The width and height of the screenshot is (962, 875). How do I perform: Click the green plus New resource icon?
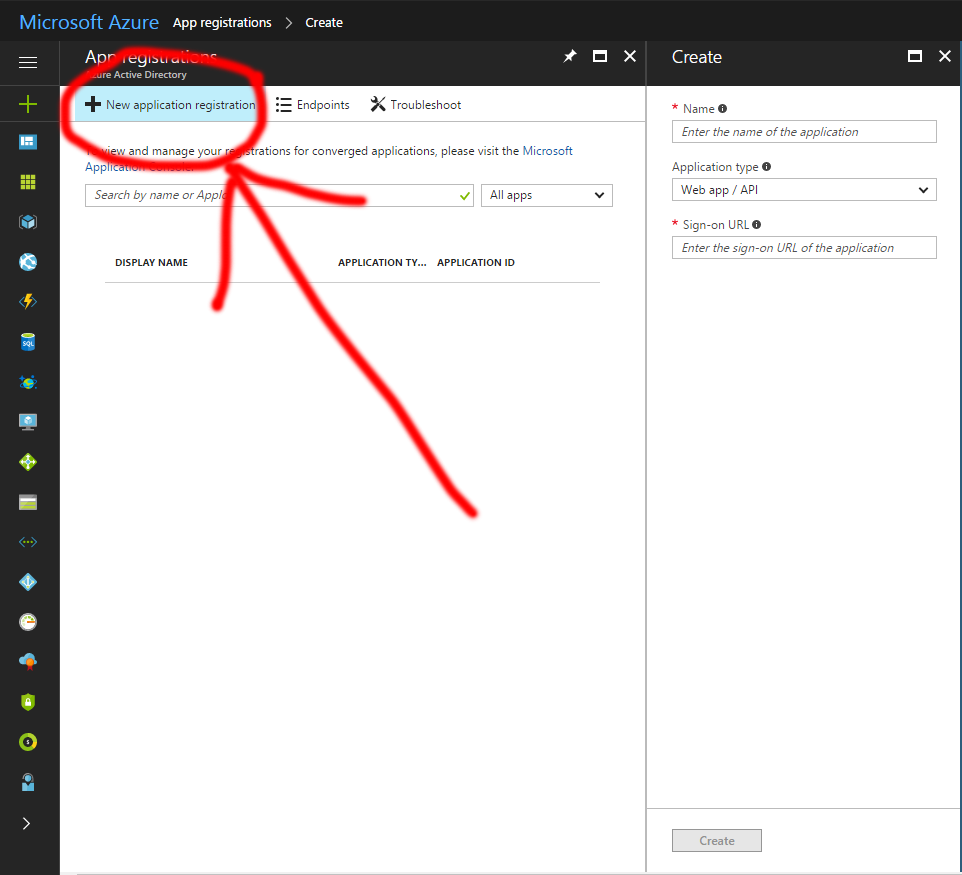coord(28,104)
